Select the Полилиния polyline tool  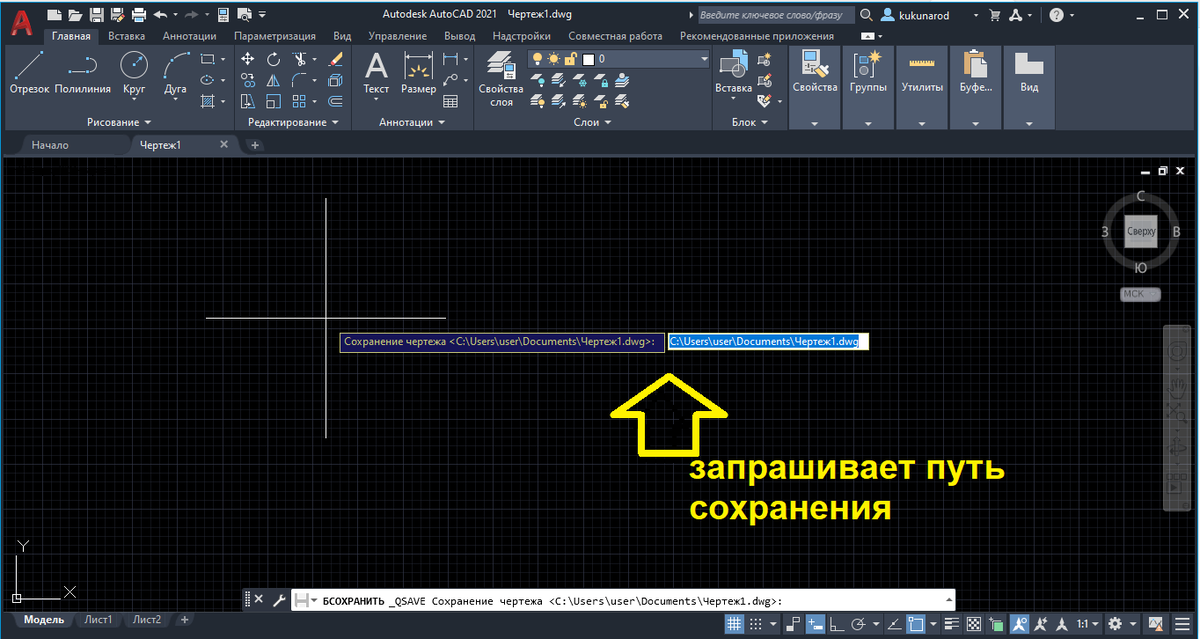(x=83, y=72)
